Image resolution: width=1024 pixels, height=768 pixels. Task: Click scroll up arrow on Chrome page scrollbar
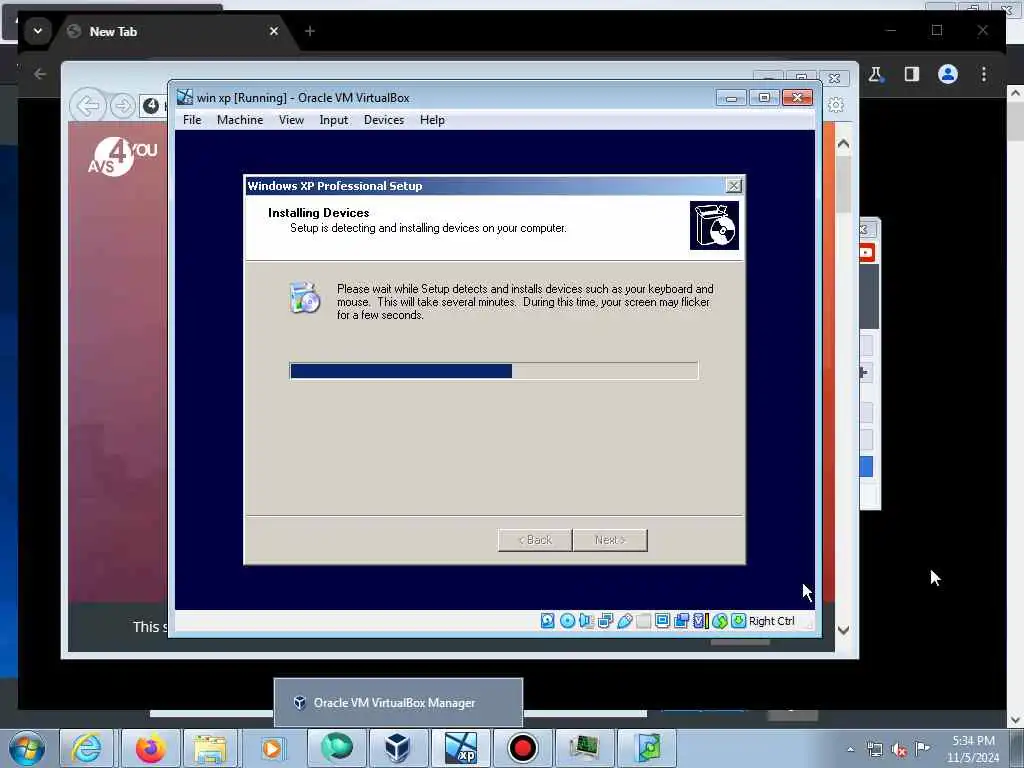click(x=1015, y=93)
